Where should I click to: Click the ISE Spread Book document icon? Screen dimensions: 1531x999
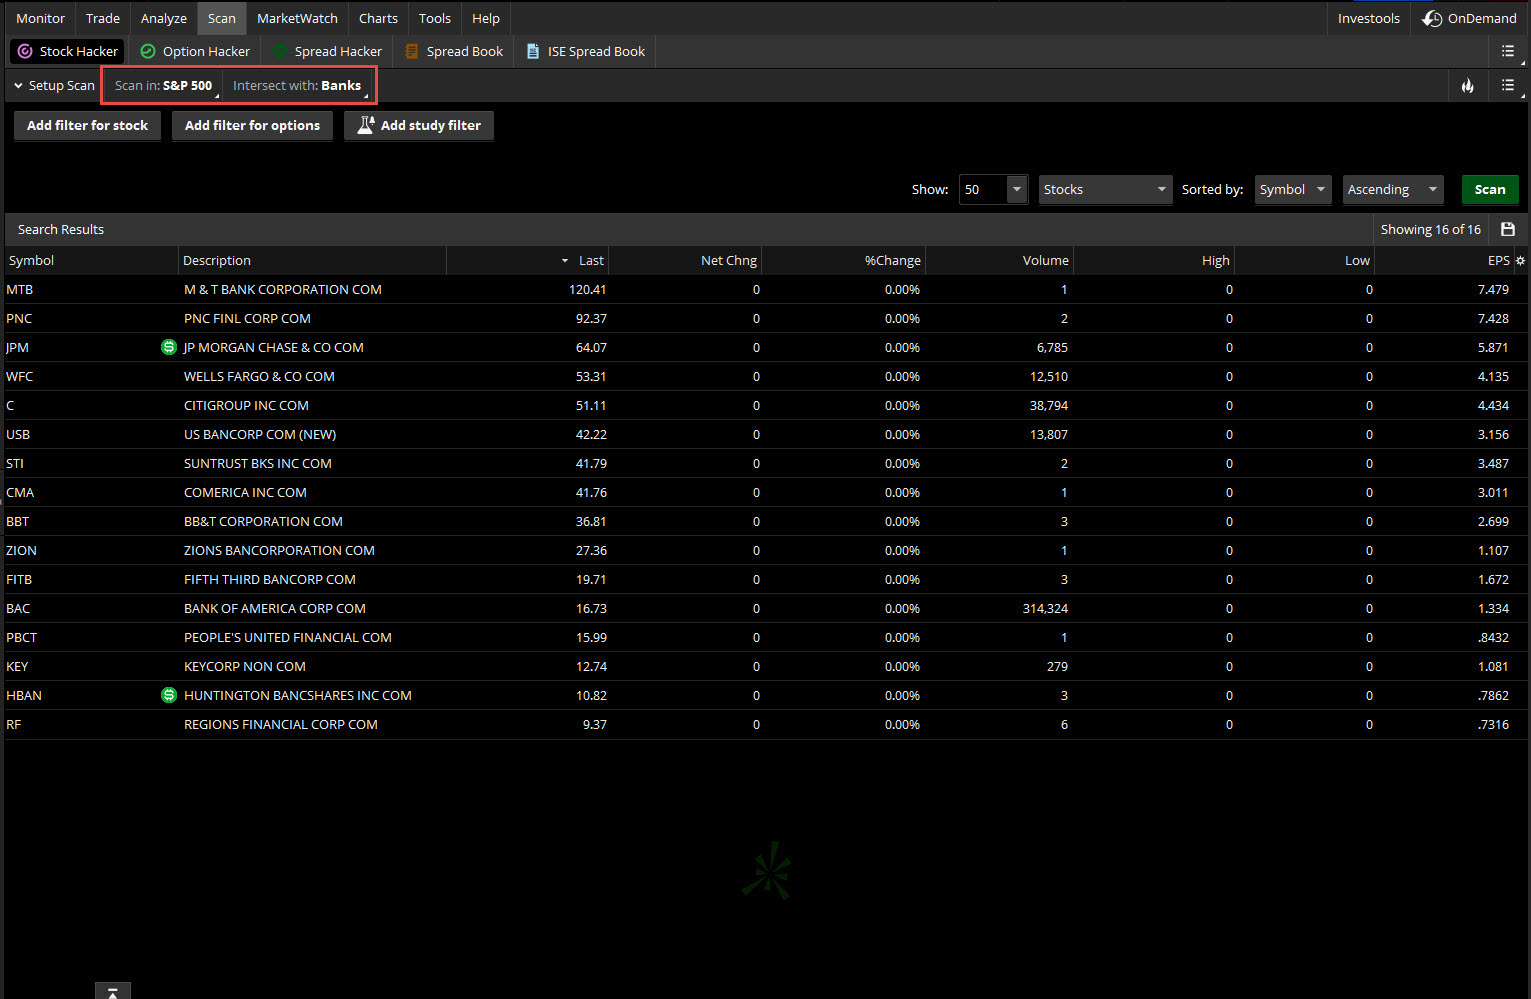[x=533, y=51]
